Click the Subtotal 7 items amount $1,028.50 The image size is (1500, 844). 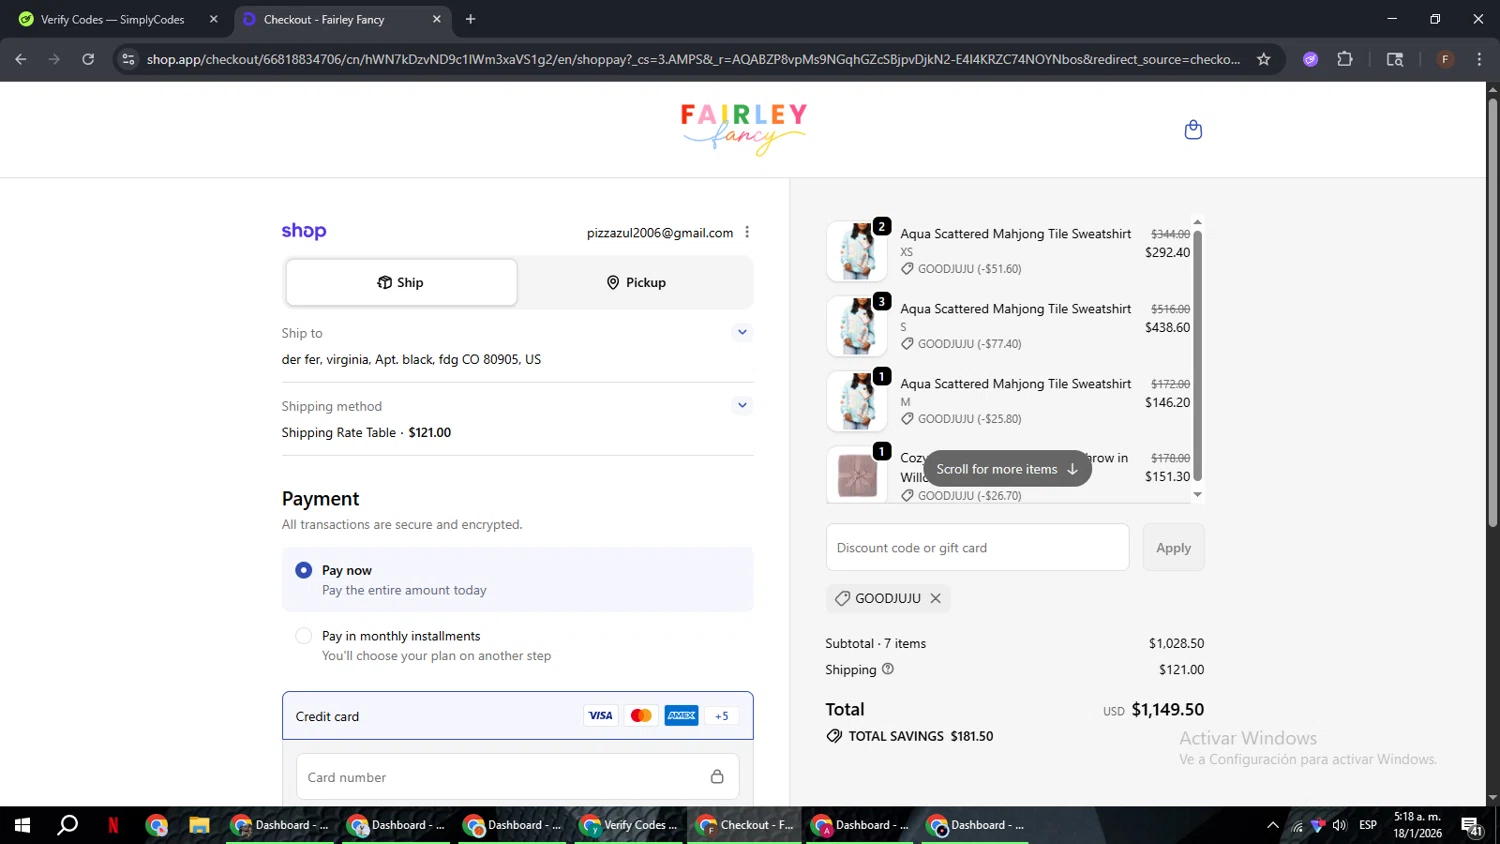(x=1176, y=643)
